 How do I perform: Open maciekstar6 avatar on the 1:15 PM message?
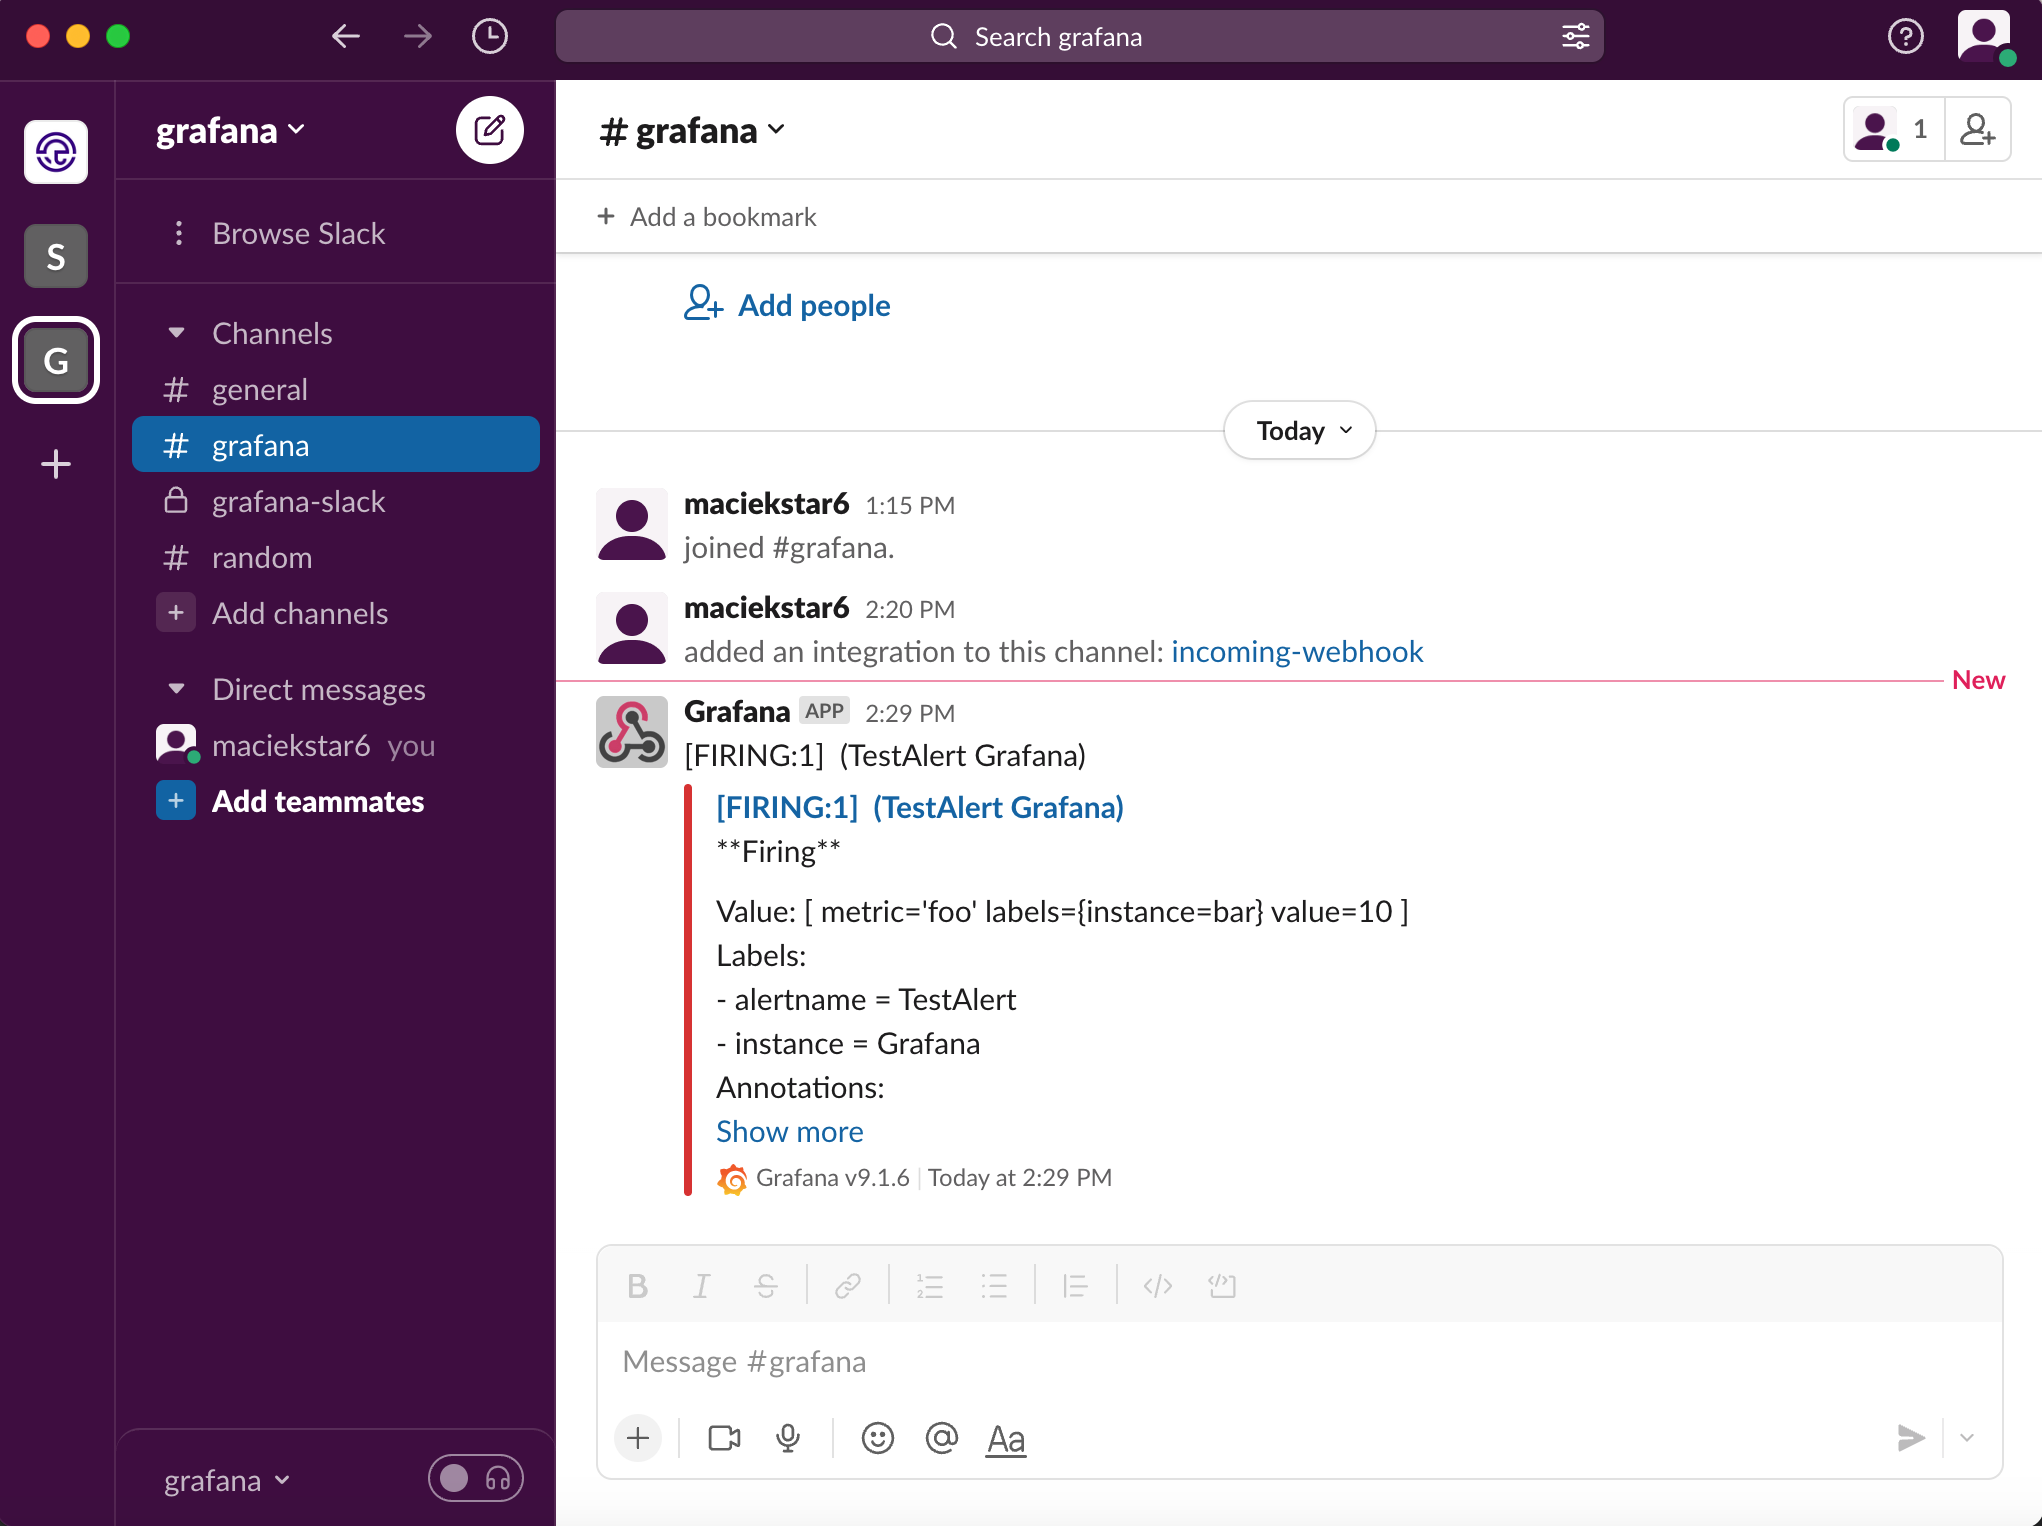(x=632, y=523)
